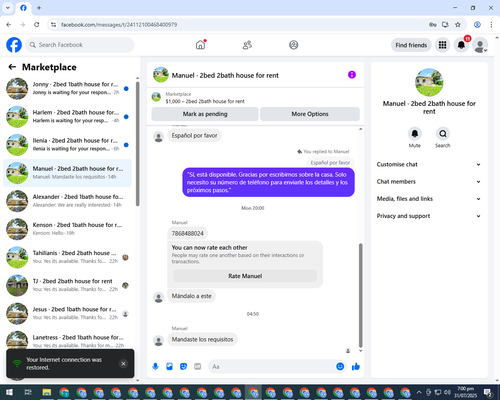Search in conversation magnifier icon
The height and width of the screenshot is (400, 500).
point(443,134)
